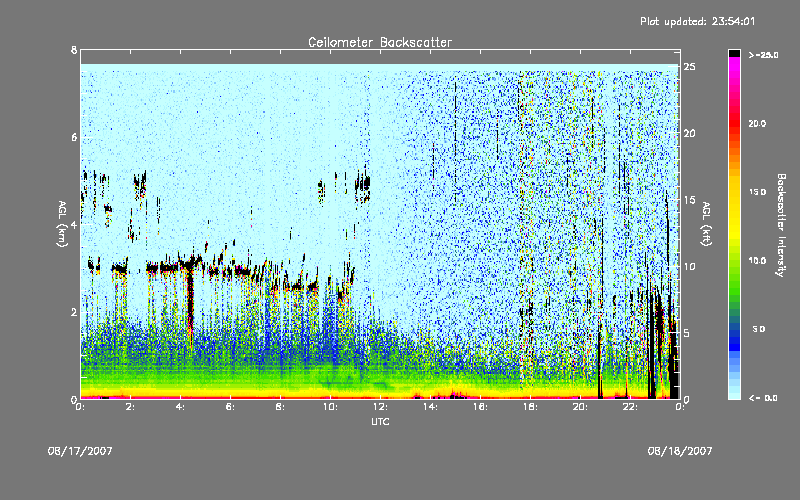
Task: Click the "15" tick on the kft axis
Action: tap(690, 200)
